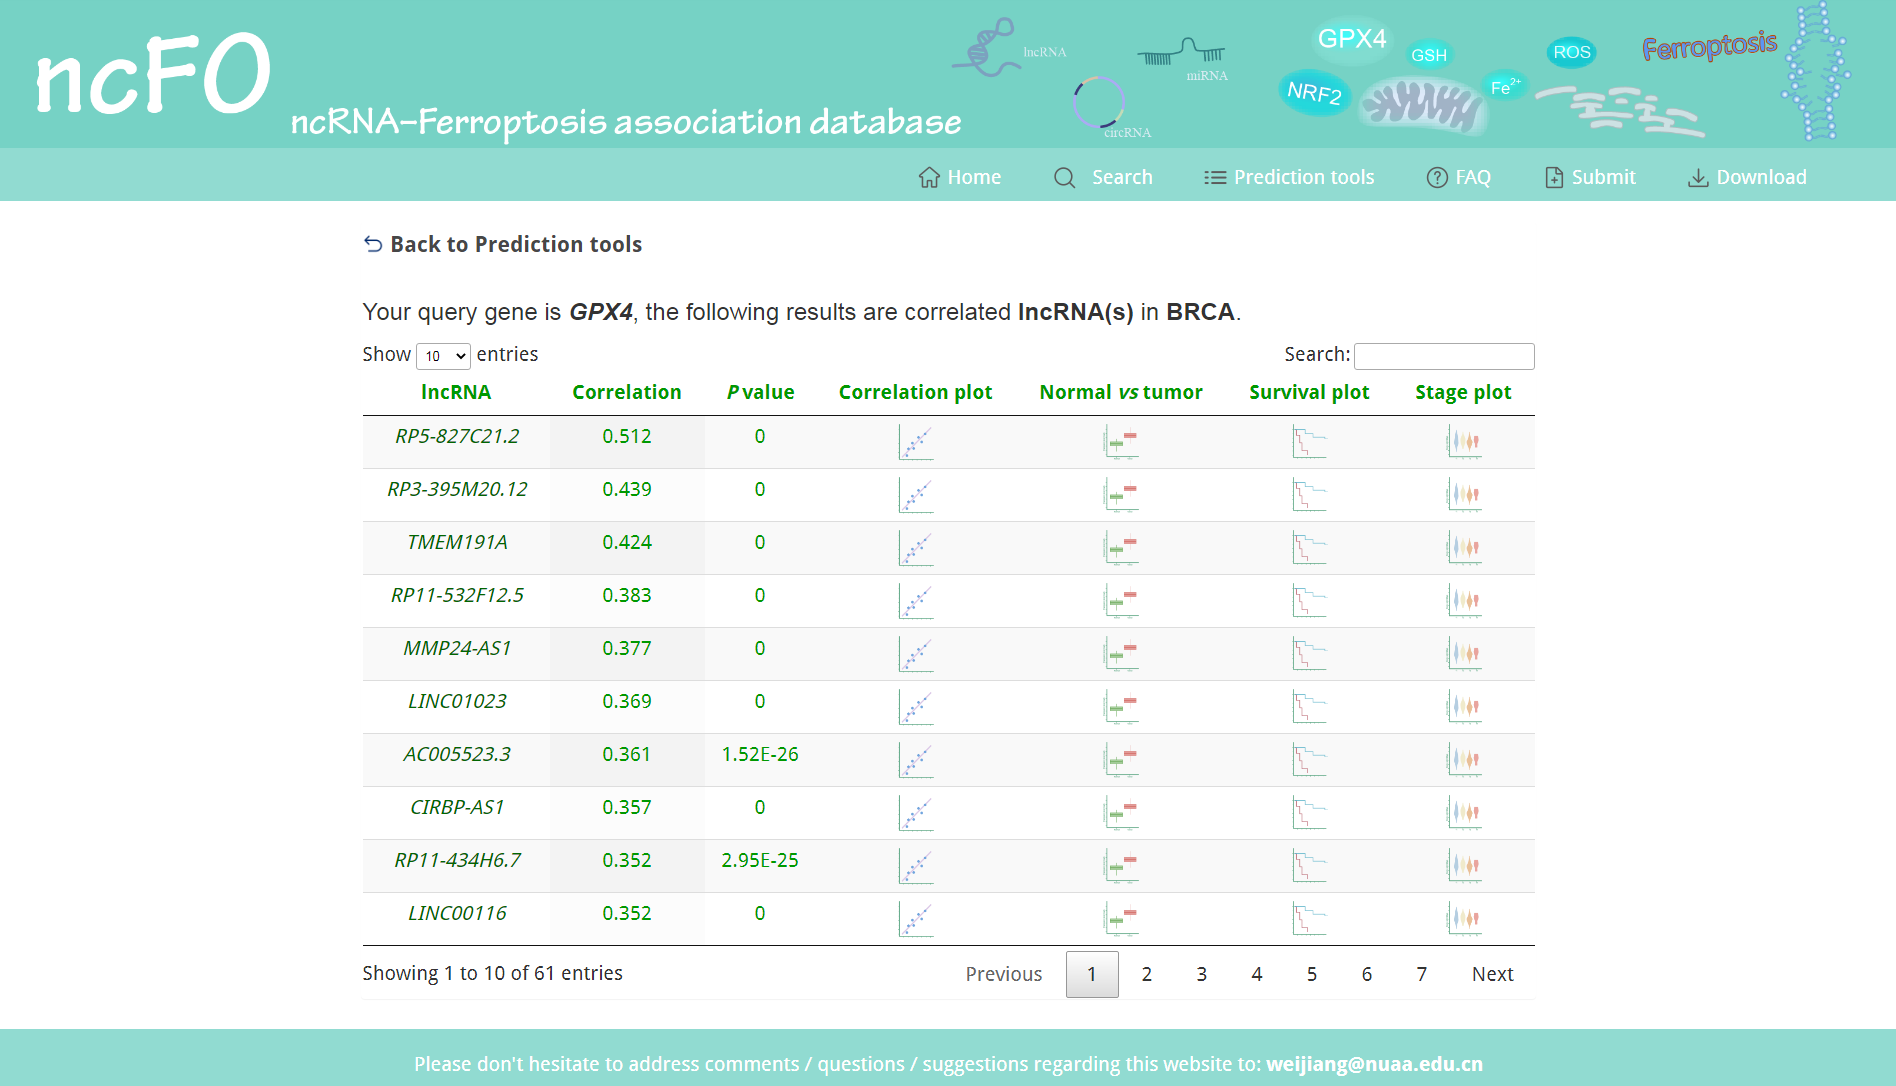Click the Previous pagination button
This screenshot has width=1896, height=1086.
1003,974
